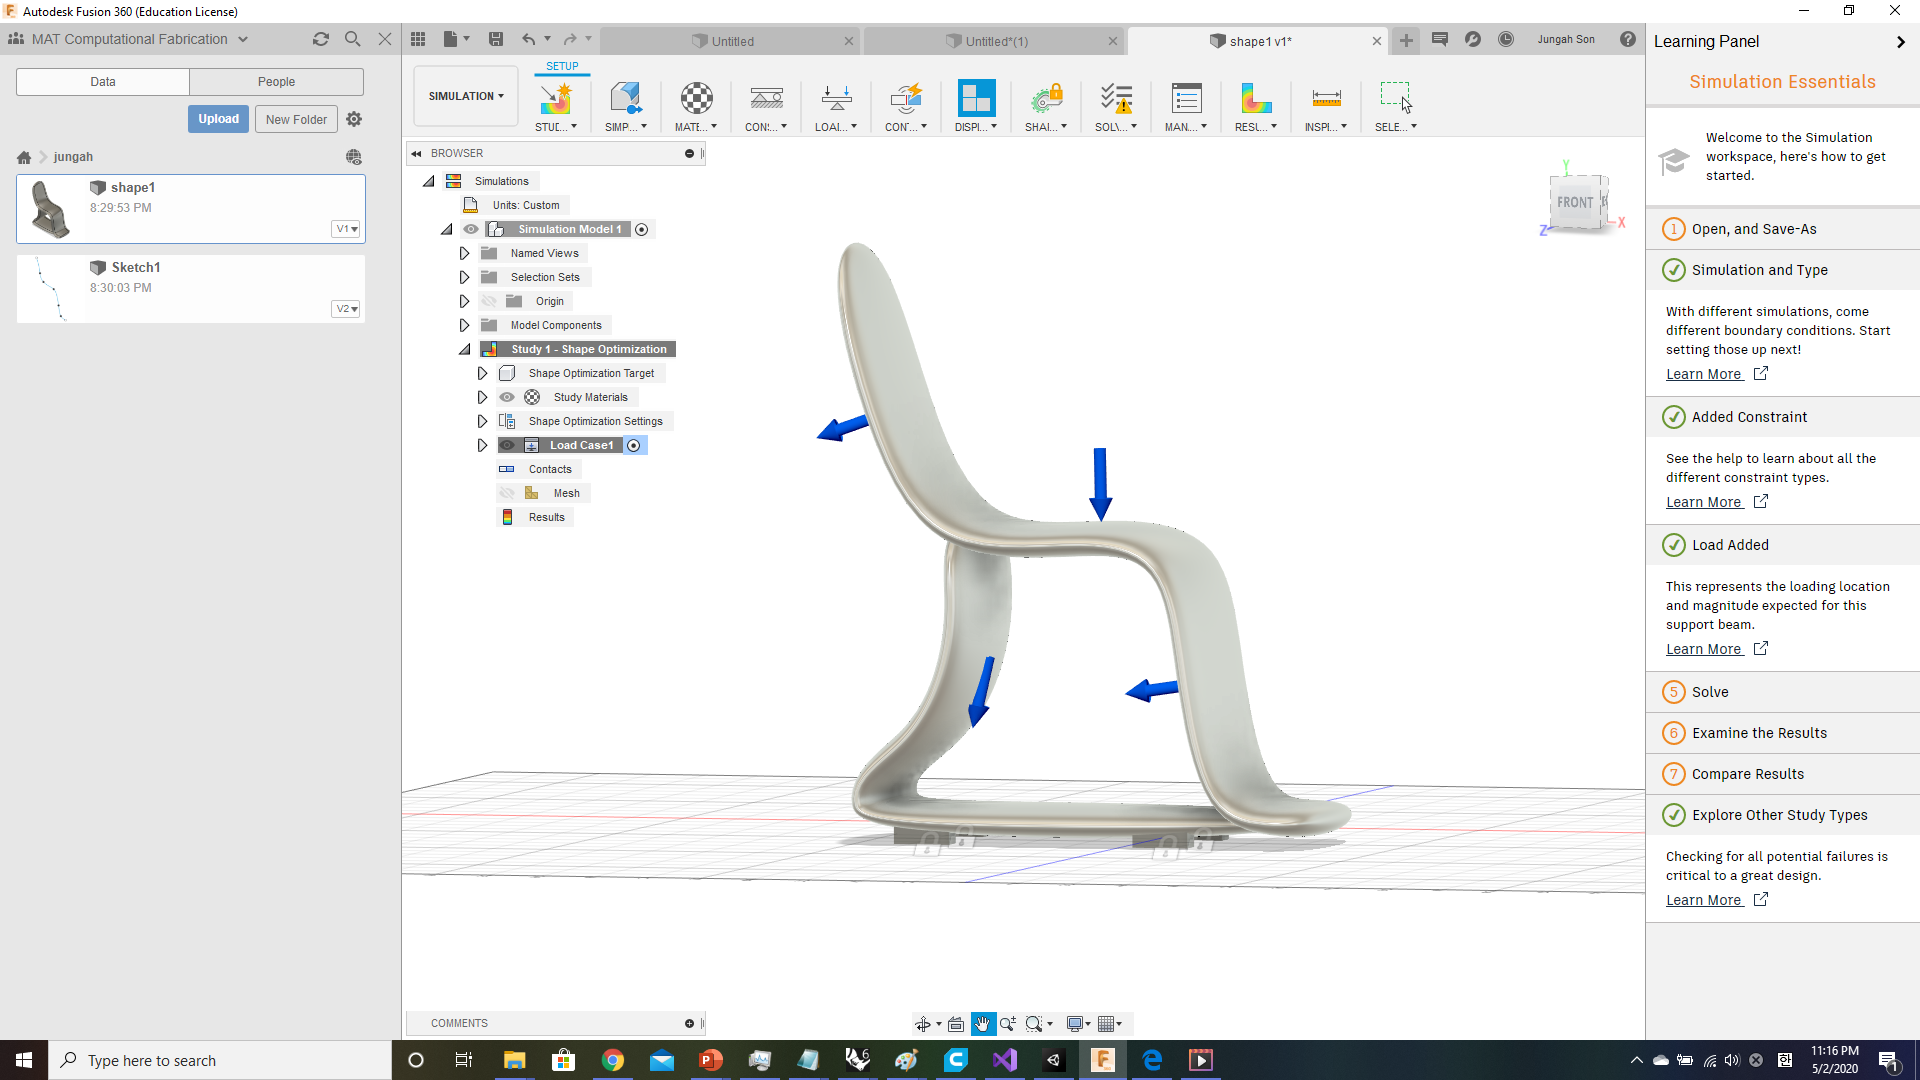This screenshot has height=1080, width=1920.
Task: Open the Learn More link under Added Constraint
Action: click(x=1705, y=501)
